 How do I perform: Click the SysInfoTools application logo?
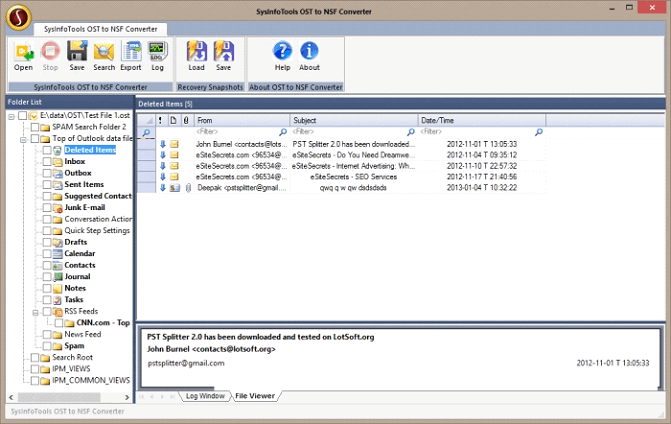click(18, 18)
